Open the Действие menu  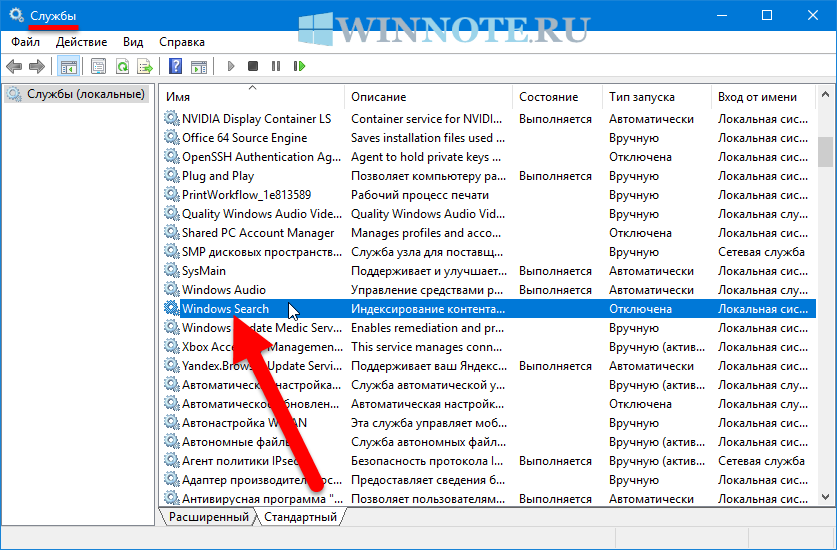82,42
